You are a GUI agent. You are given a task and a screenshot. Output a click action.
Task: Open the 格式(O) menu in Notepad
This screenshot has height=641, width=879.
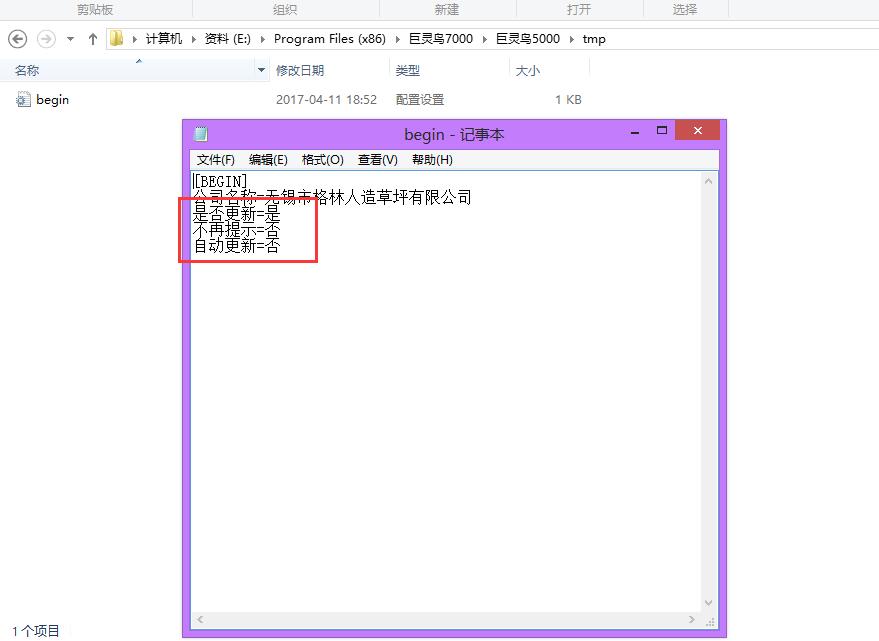click(322, 160)
